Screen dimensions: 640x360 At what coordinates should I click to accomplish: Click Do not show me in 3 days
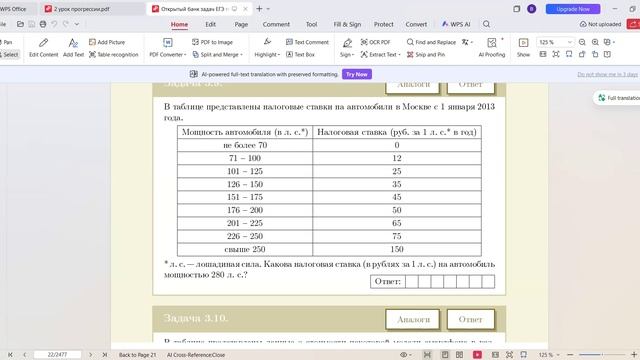click(607, 74)
